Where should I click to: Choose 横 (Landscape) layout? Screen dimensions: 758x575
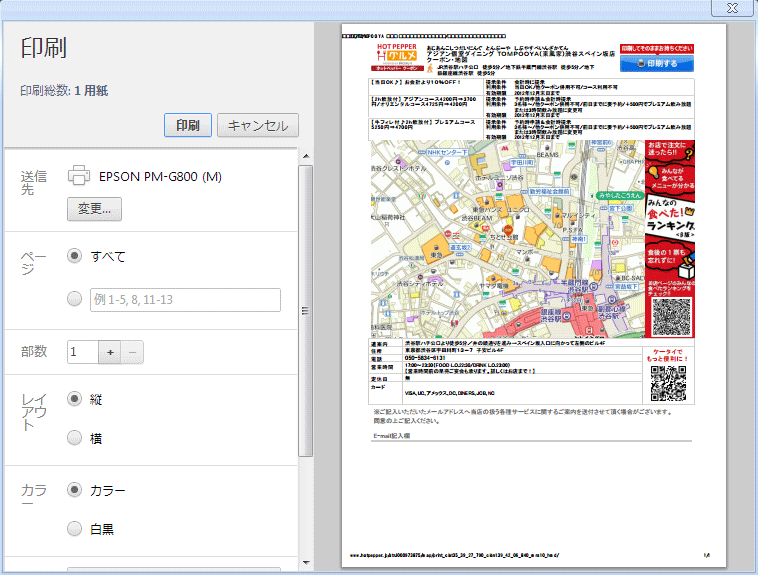click(x=74, y=438)
